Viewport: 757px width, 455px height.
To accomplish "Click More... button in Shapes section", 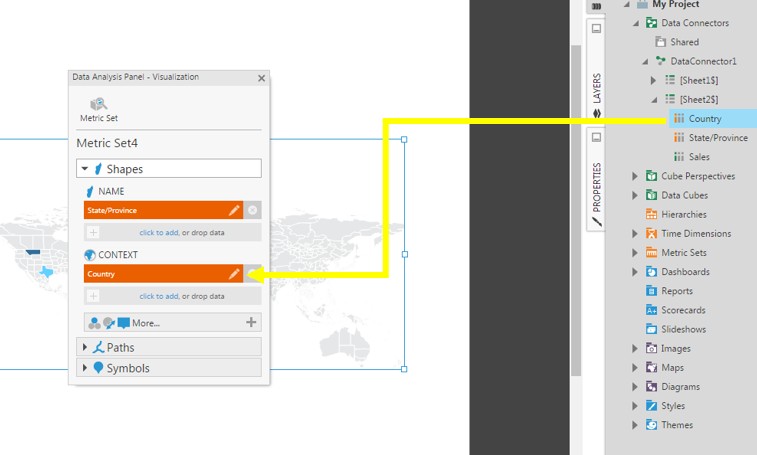I will 145,323.
